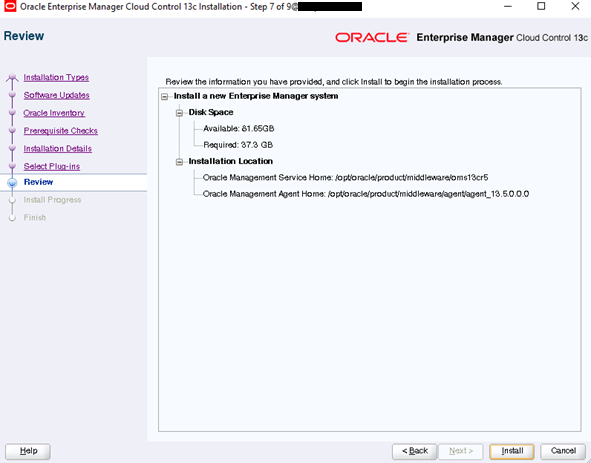
Task: Open the Help button
Action: [x=28, y=451]
